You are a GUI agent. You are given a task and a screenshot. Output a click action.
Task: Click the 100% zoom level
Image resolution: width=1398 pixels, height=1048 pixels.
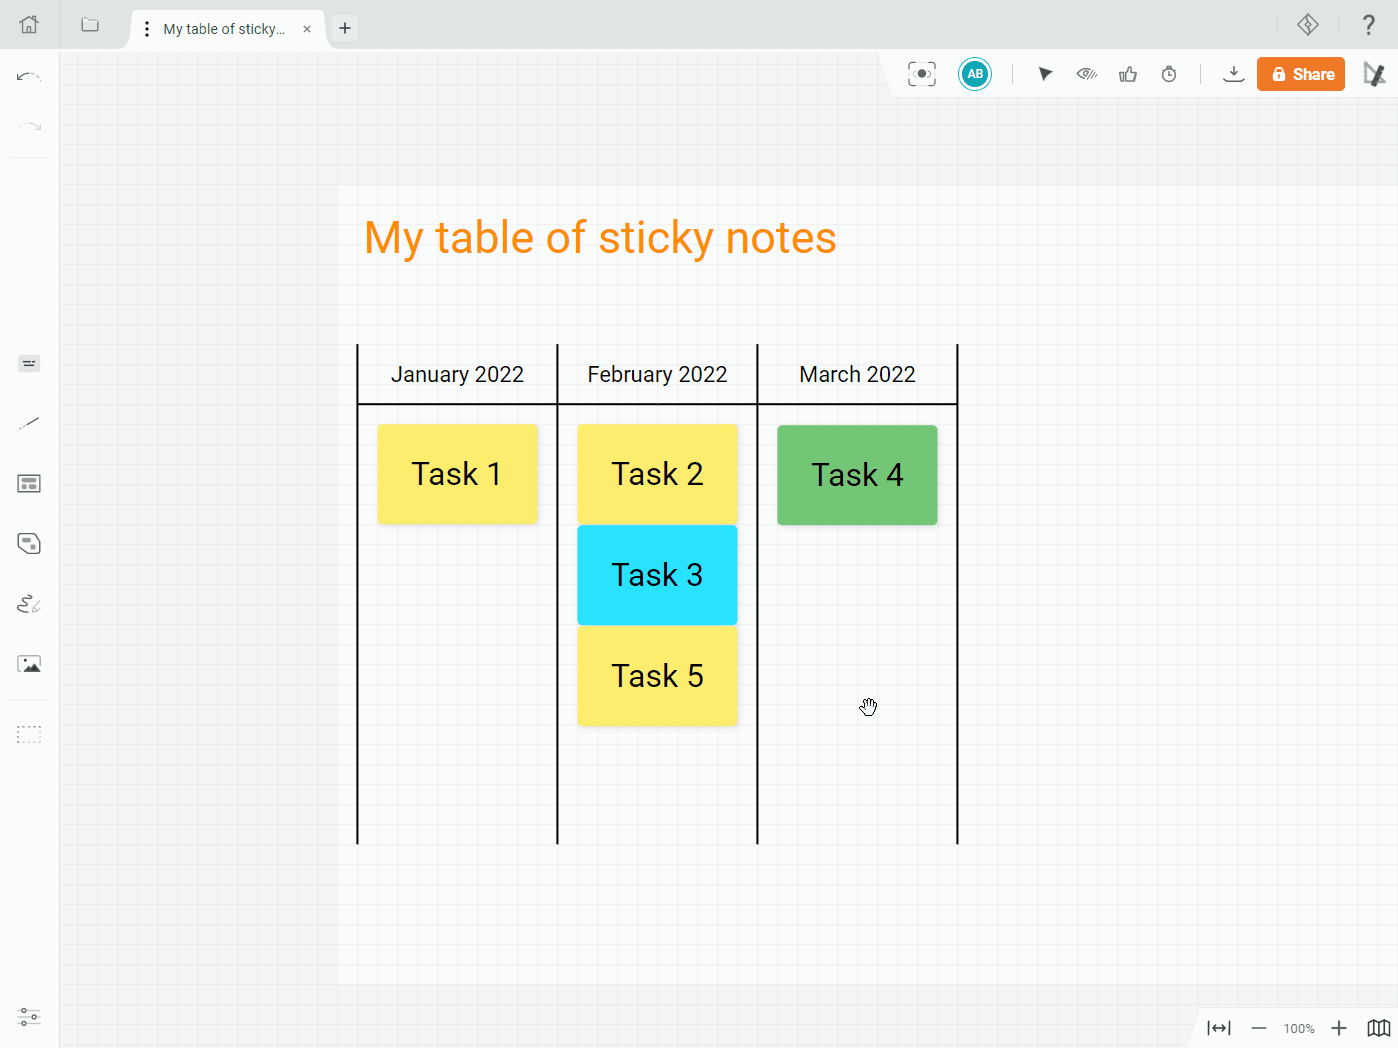coord(1299,1029)
